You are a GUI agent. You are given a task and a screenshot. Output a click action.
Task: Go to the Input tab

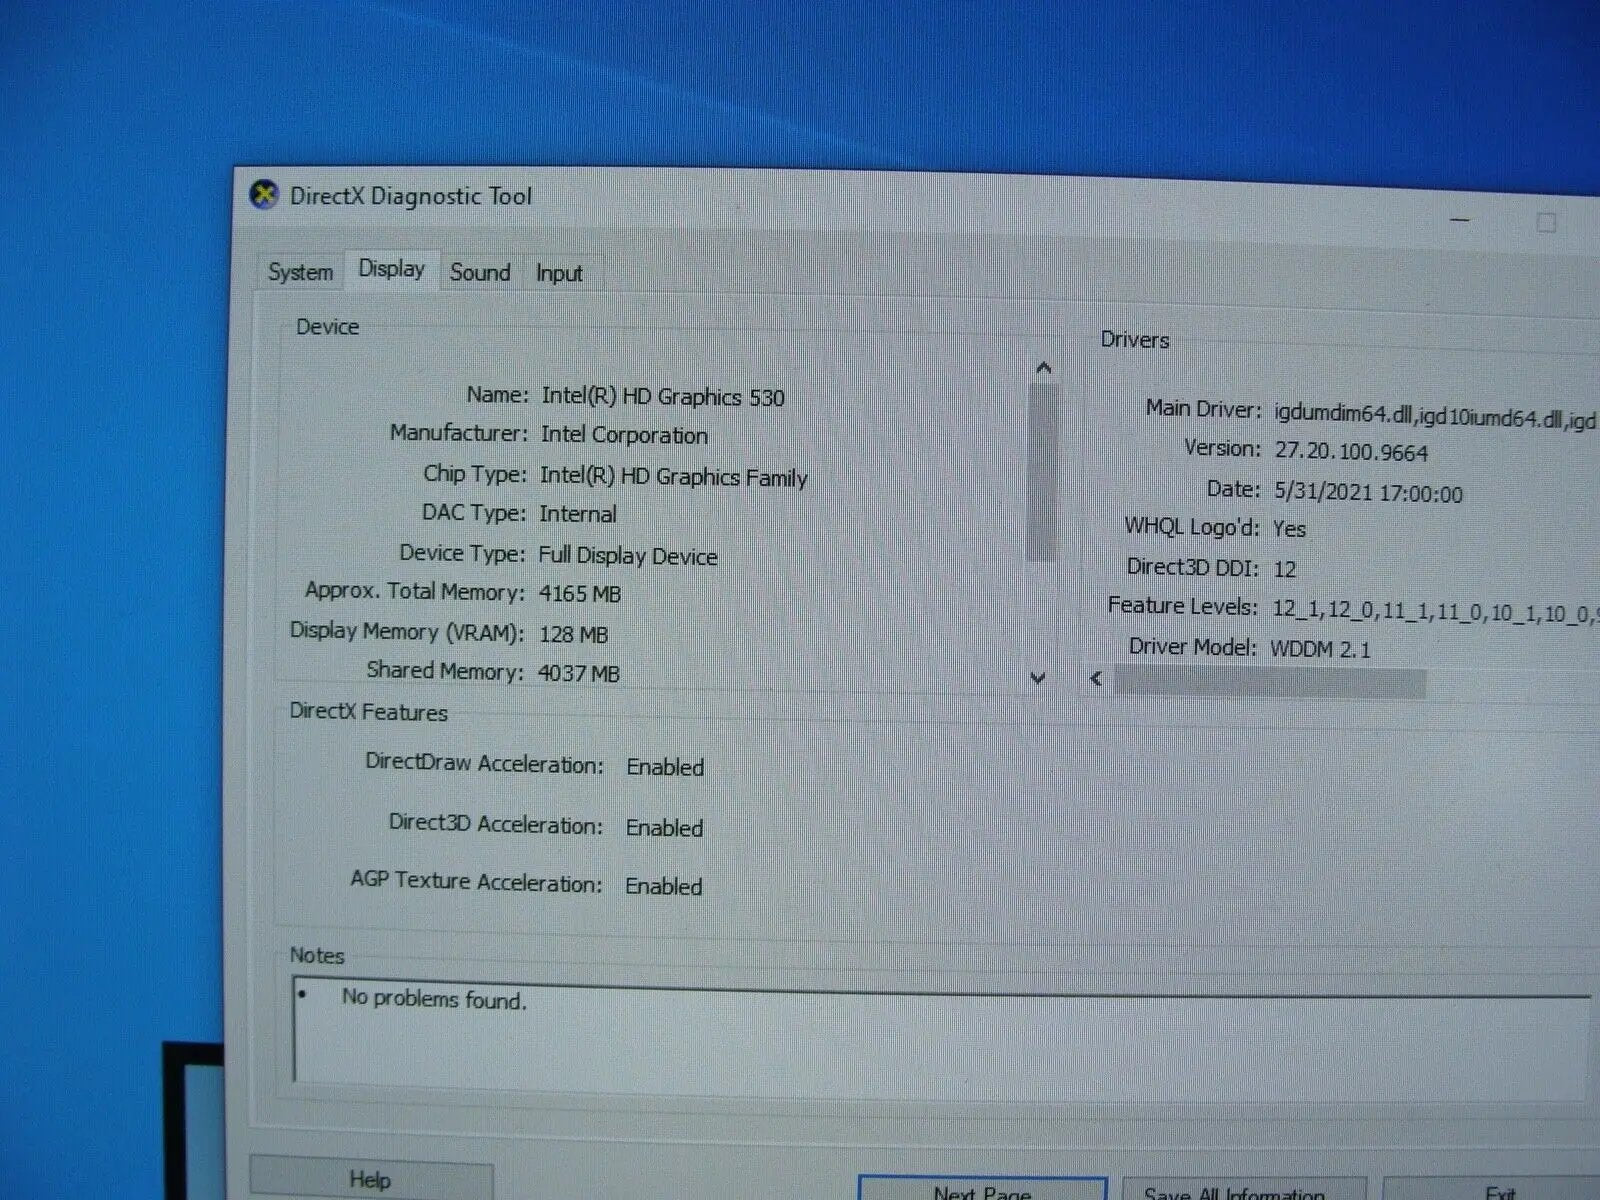(559, 273)
